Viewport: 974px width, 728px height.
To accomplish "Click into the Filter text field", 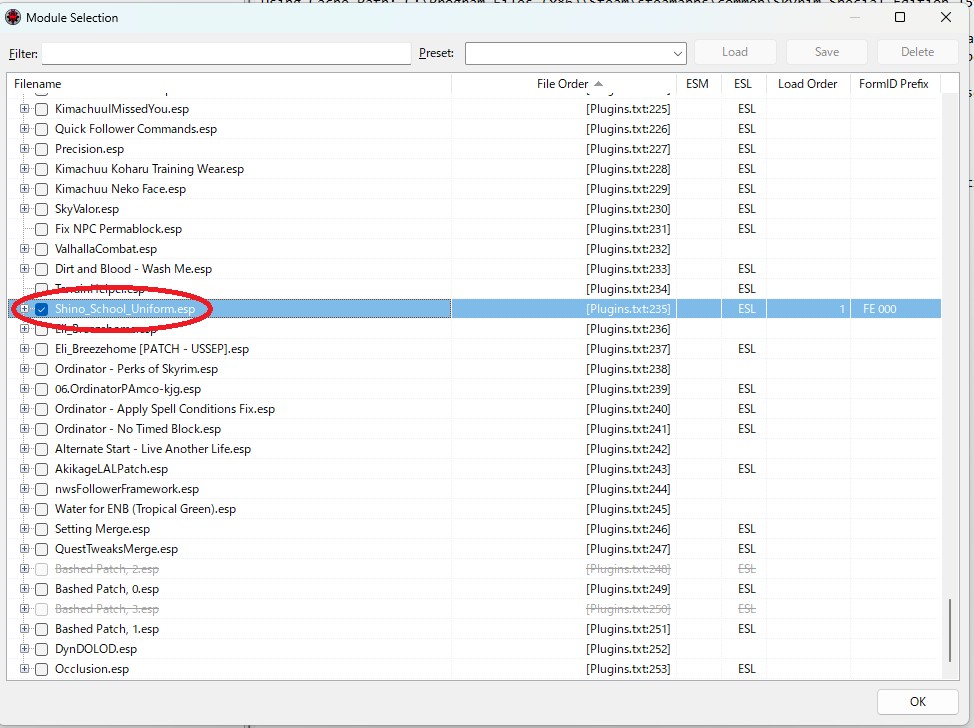I will pyautogui.click(x=226, y=53).
